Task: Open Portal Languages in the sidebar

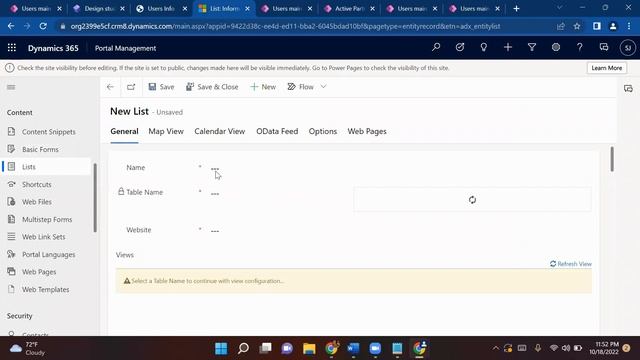Action: pos(48,254)
